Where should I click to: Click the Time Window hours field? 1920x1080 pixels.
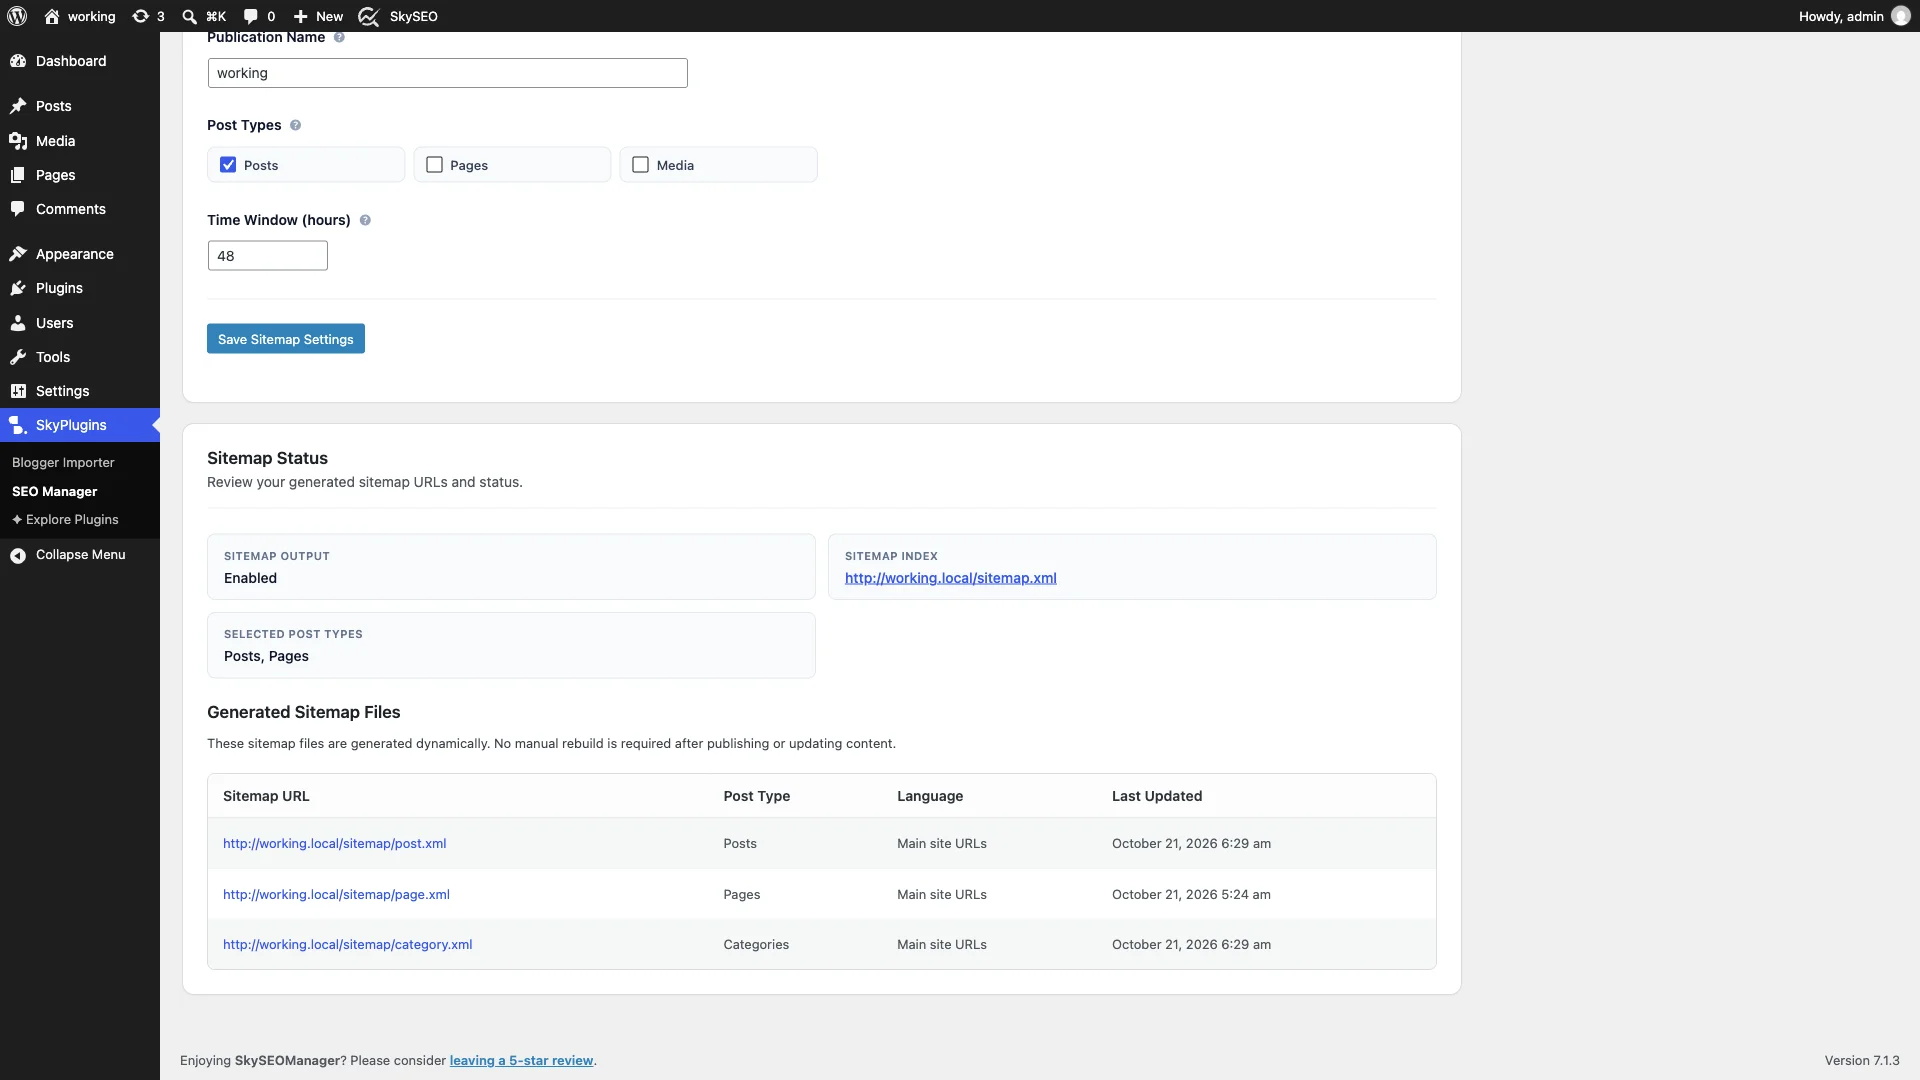(x=268, y=256)
